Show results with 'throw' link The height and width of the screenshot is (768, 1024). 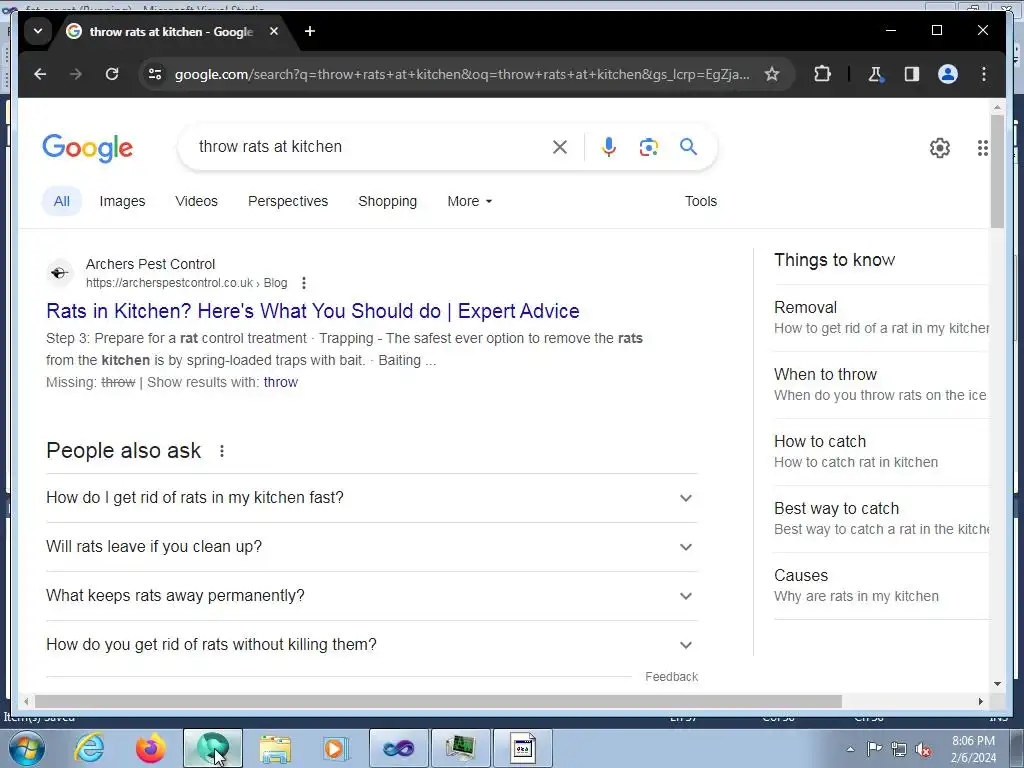281,383
